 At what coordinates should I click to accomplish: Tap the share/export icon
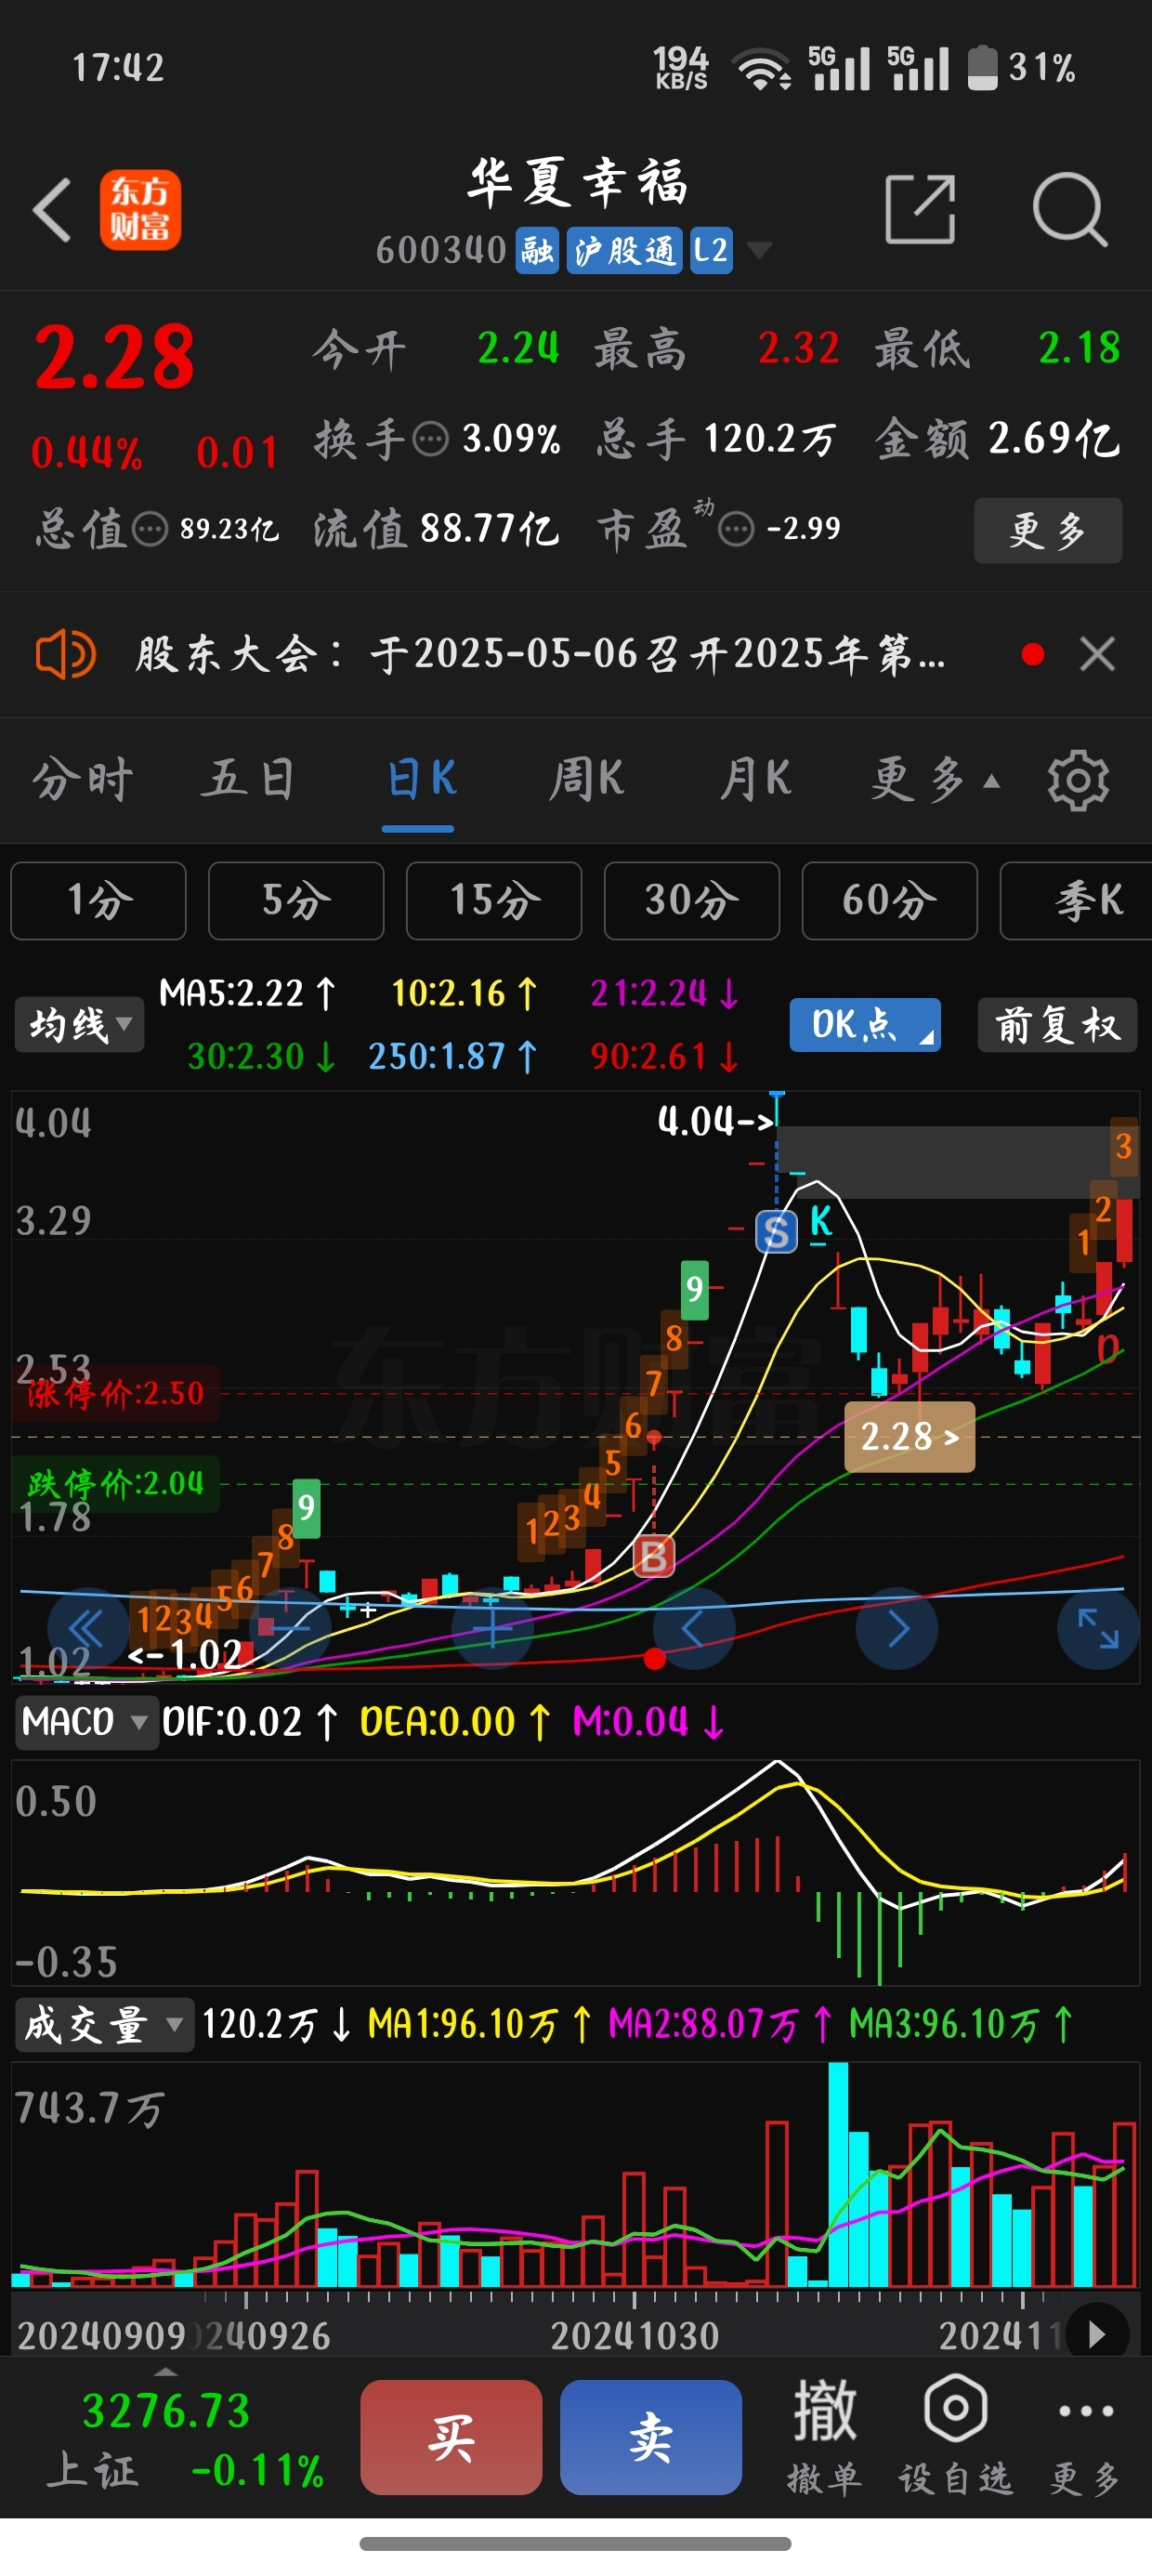[920, 209]
